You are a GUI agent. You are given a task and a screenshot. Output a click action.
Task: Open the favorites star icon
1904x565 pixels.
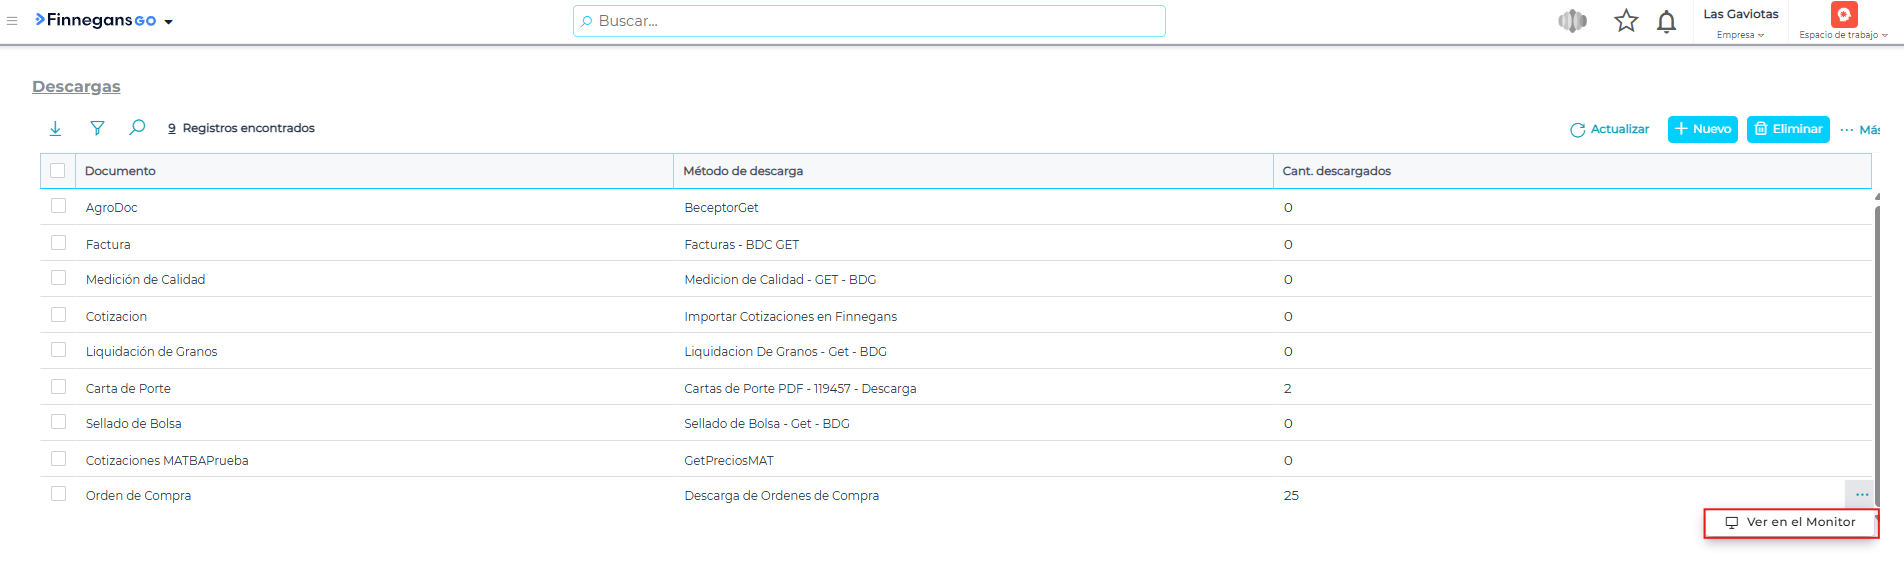pos(1626,21)
